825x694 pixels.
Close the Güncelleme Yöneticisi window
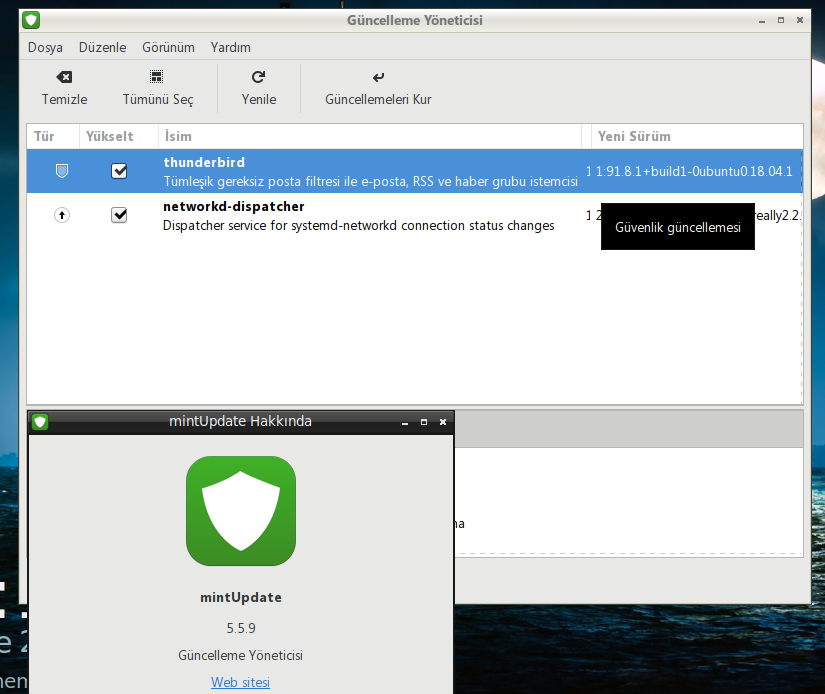click(x=800, y=21)
